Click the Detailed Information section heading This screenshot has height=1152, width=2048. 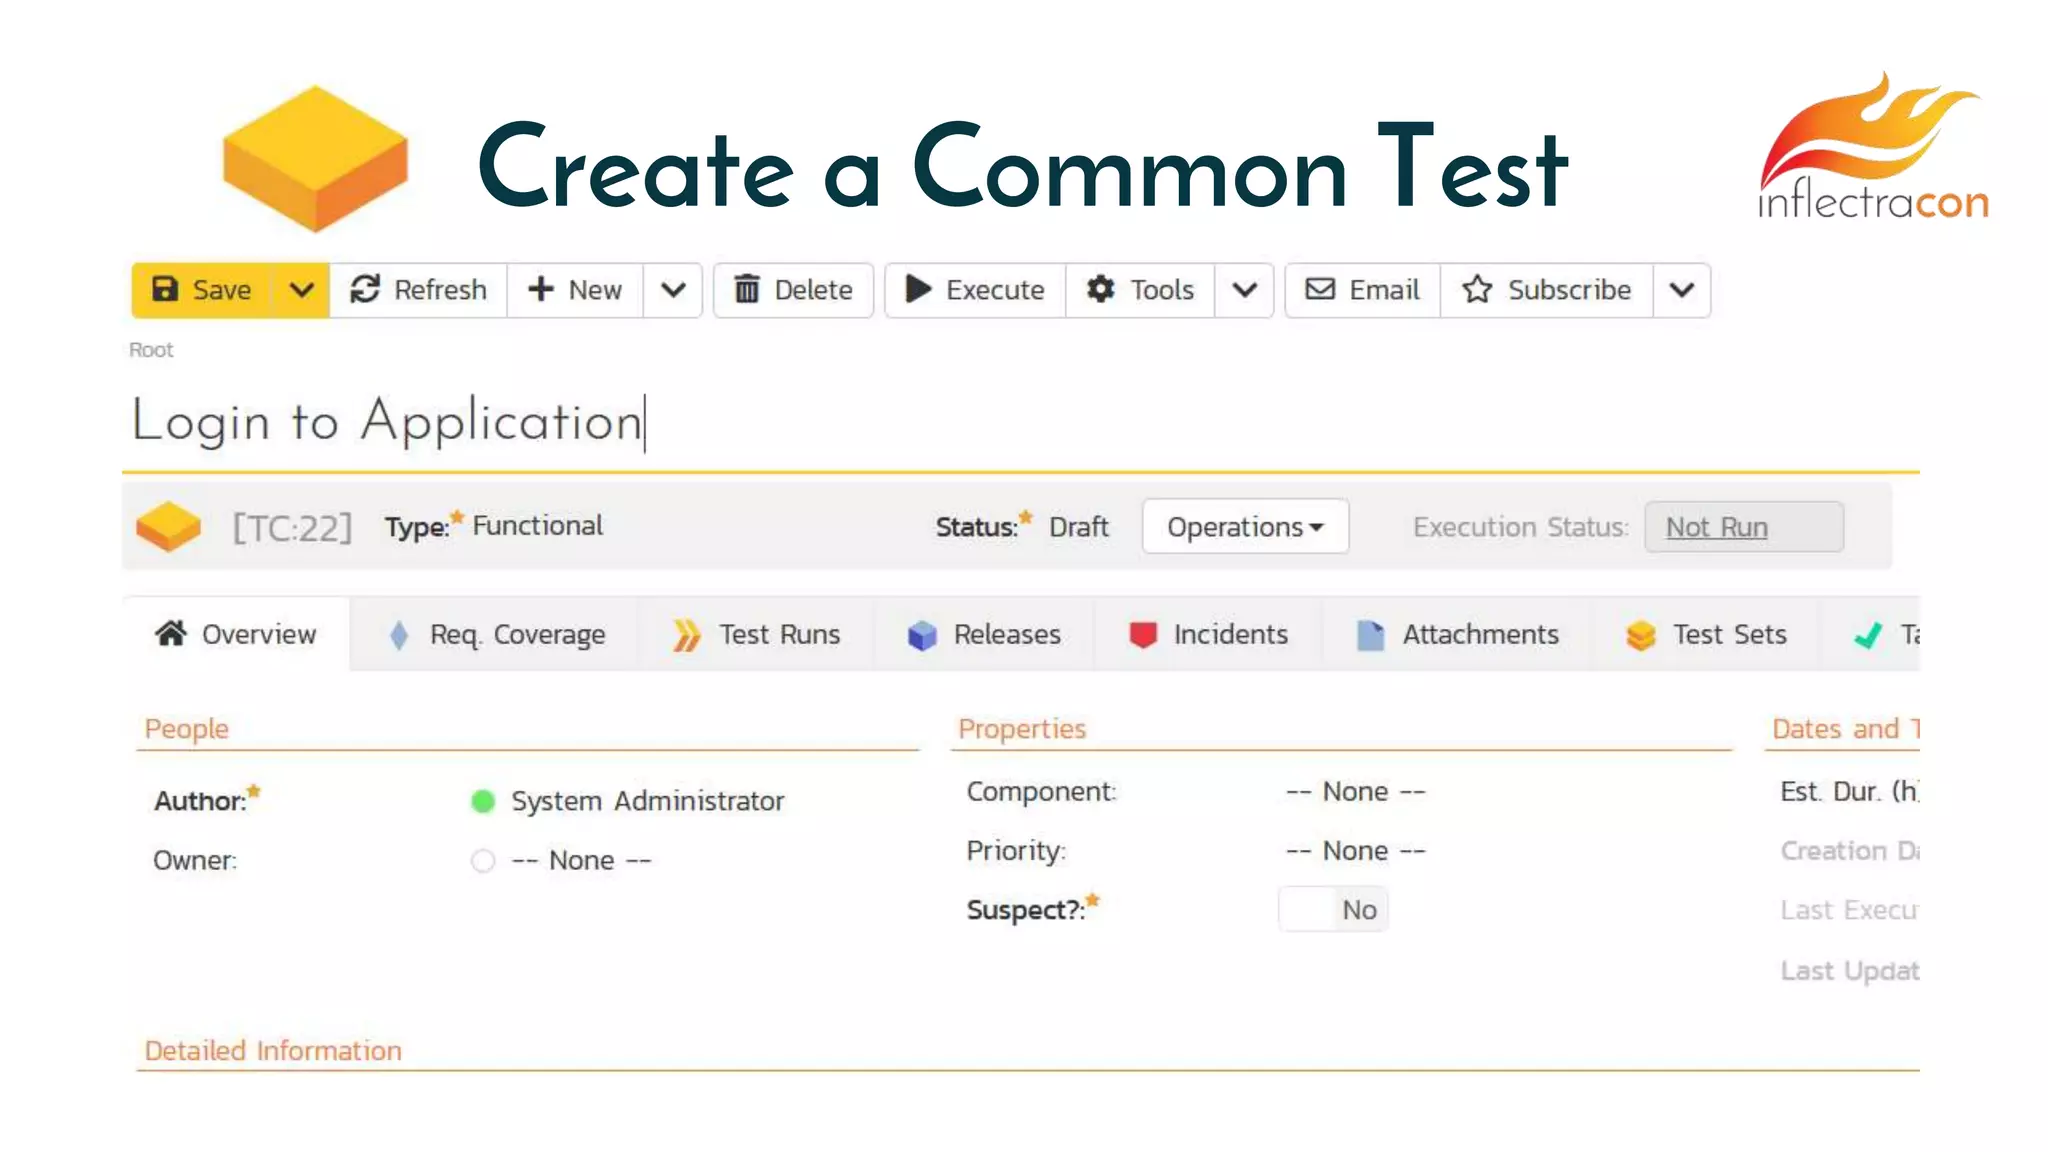(x=273, y=1051)
